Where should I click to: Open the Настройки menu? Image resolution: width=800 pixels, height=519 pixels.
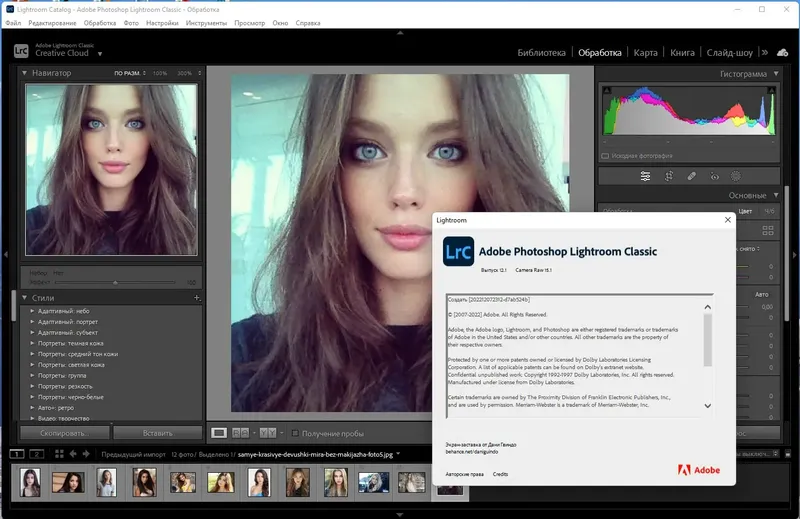162,22
